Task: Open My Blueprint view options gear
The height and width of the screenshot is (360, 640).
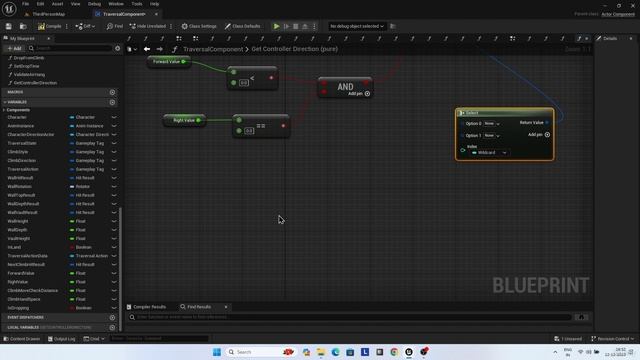Action: tap(118, 48)
